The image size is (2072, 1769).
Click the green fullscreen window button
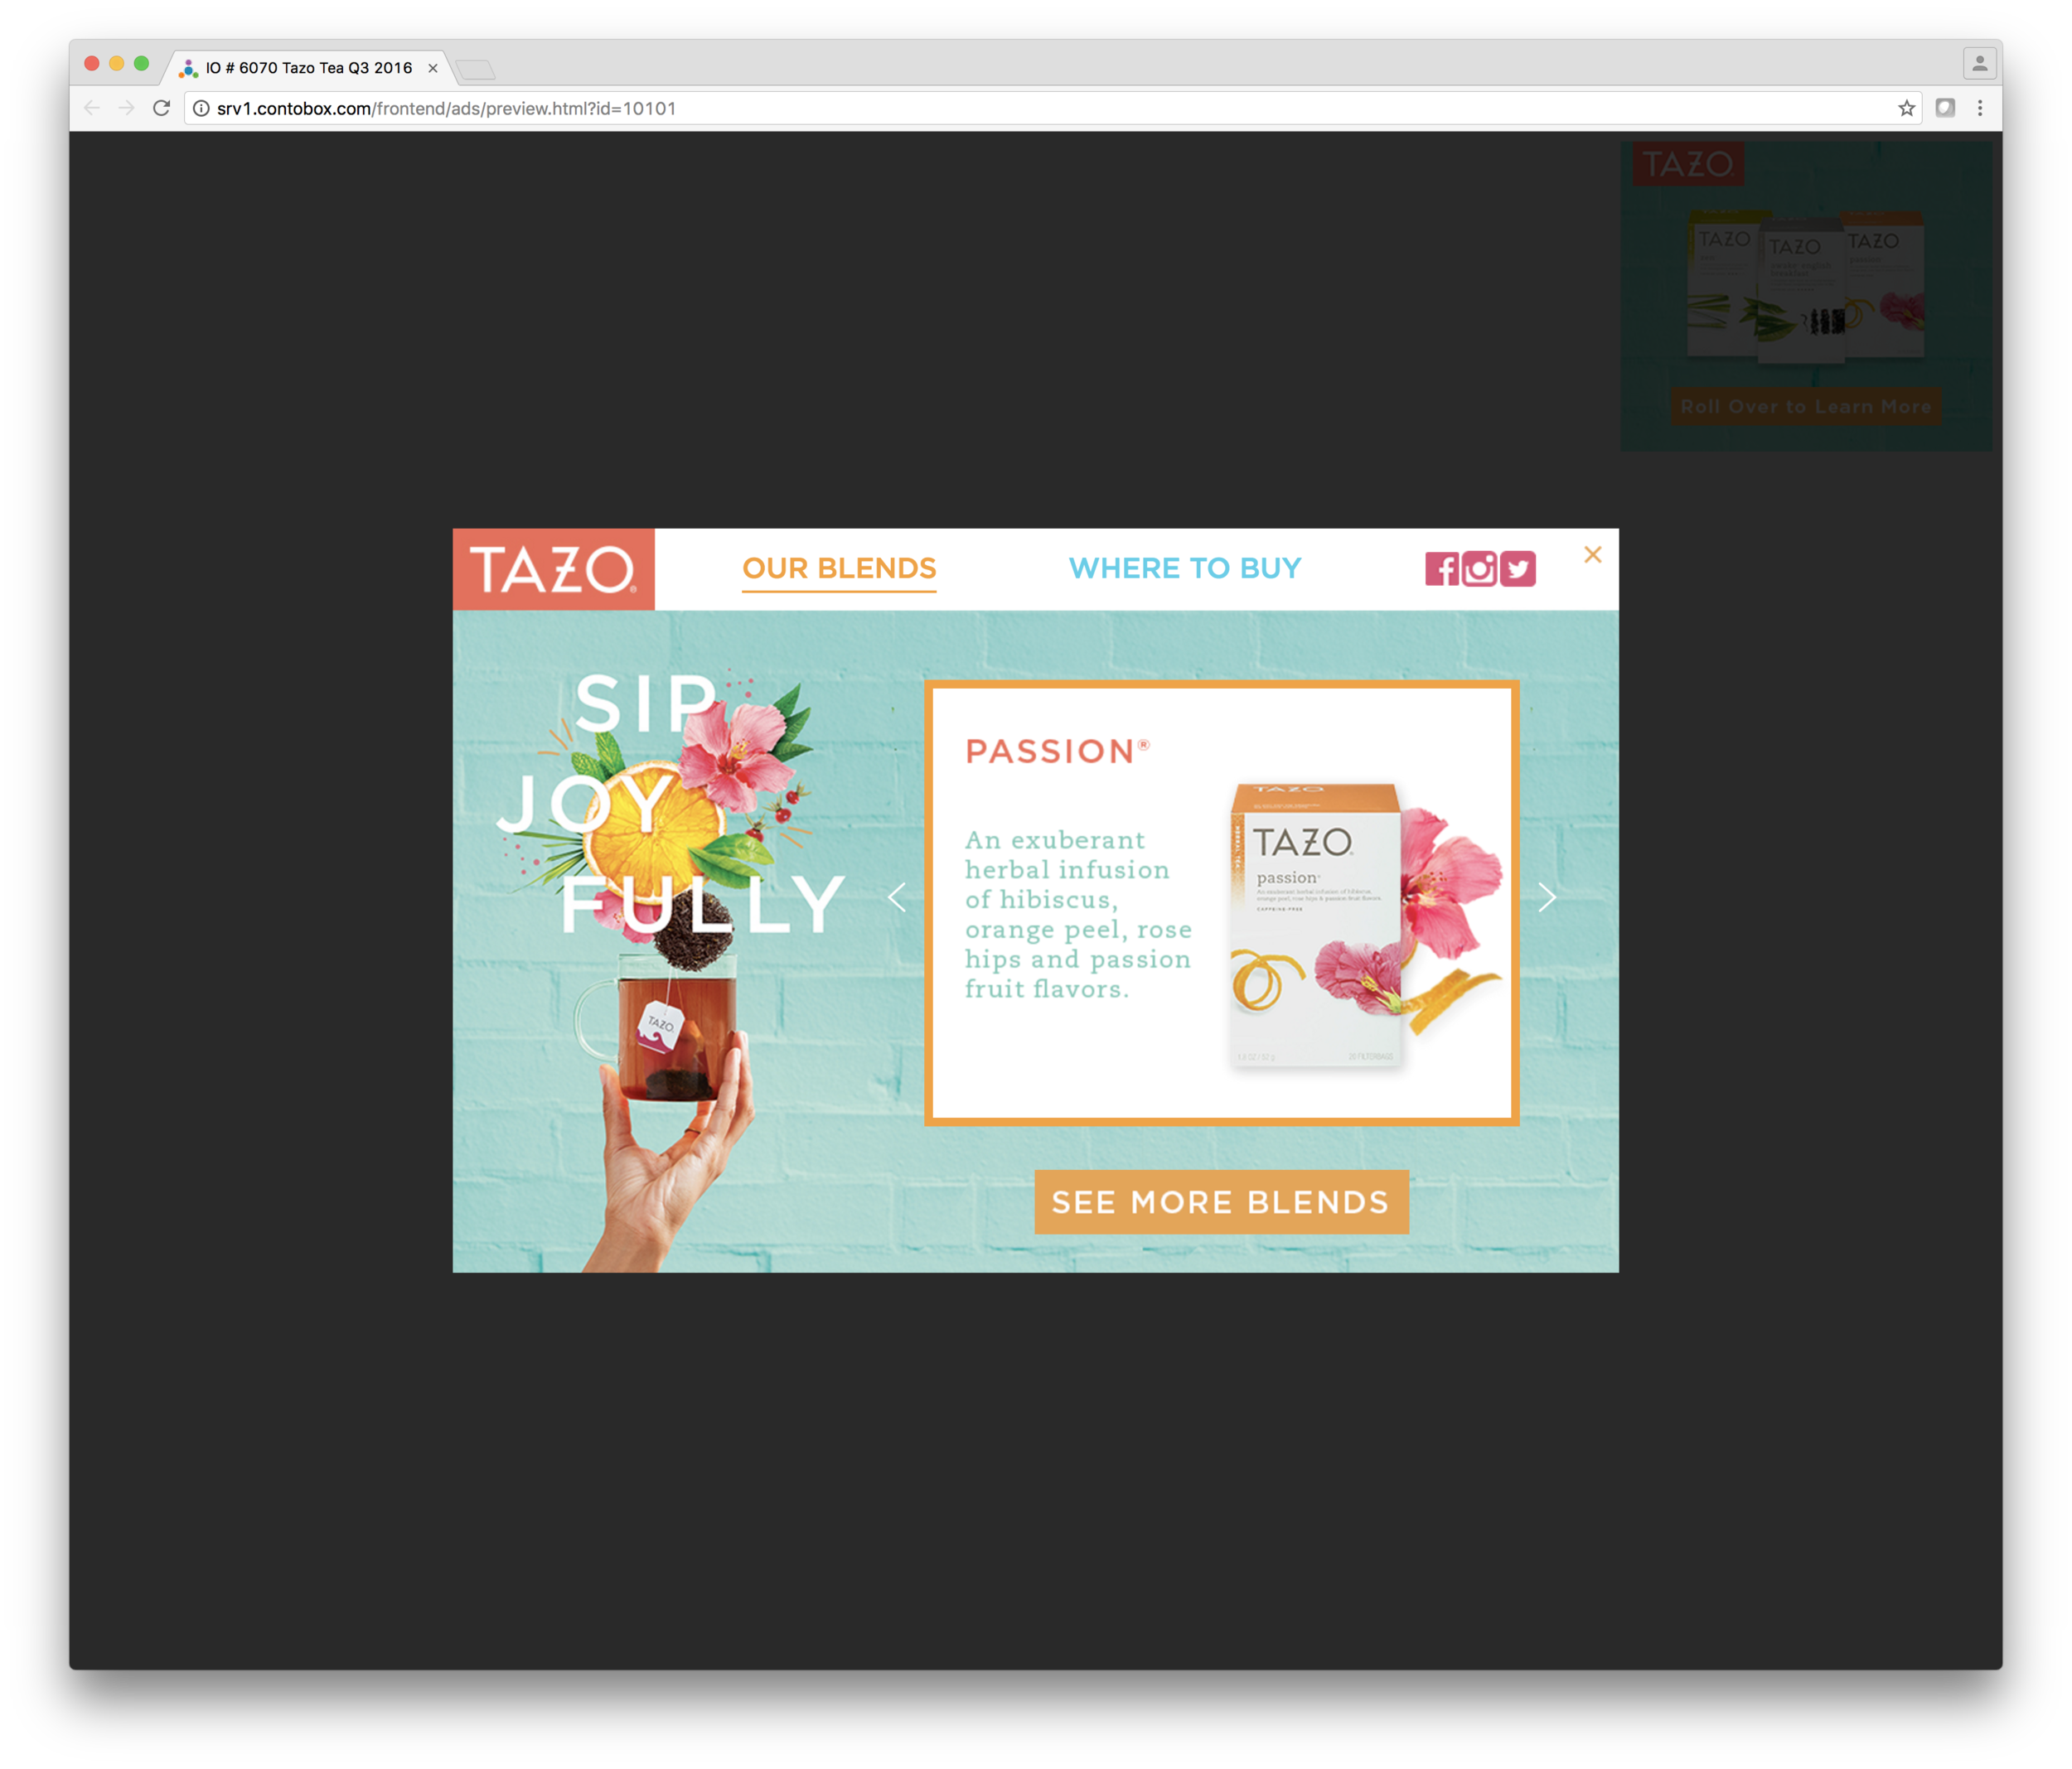pyautogui.click(x=142, y=64)
